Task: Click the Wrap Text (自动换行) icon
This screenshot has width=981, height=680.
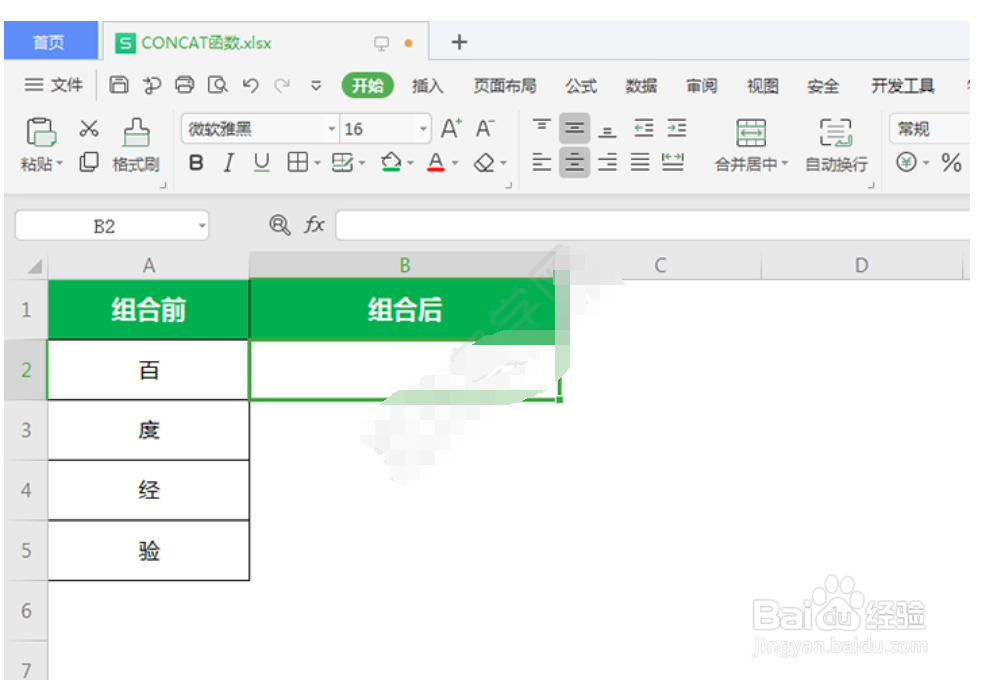Action: 835,143
